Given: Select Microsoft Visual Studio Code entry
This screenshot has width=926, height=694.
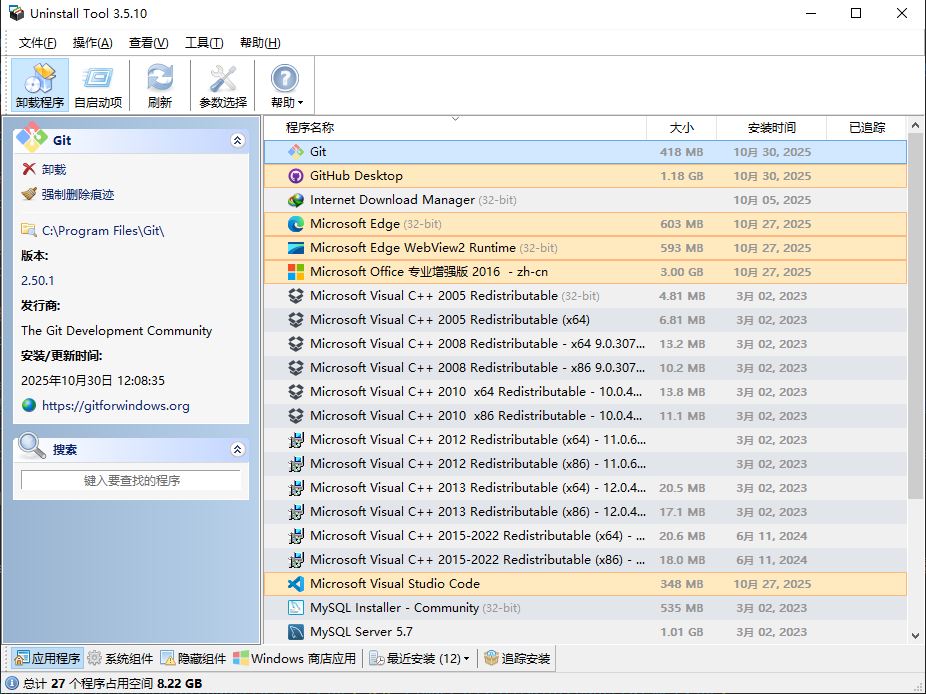Looking at the screenshot, I should (394, 584).
